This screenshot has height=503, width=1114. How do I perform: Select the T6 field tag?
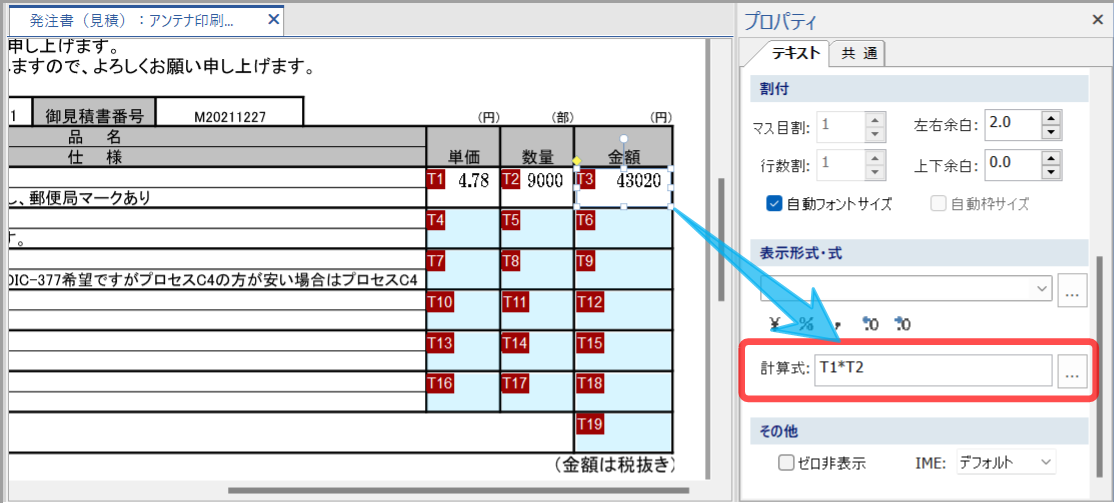point(585,220)
